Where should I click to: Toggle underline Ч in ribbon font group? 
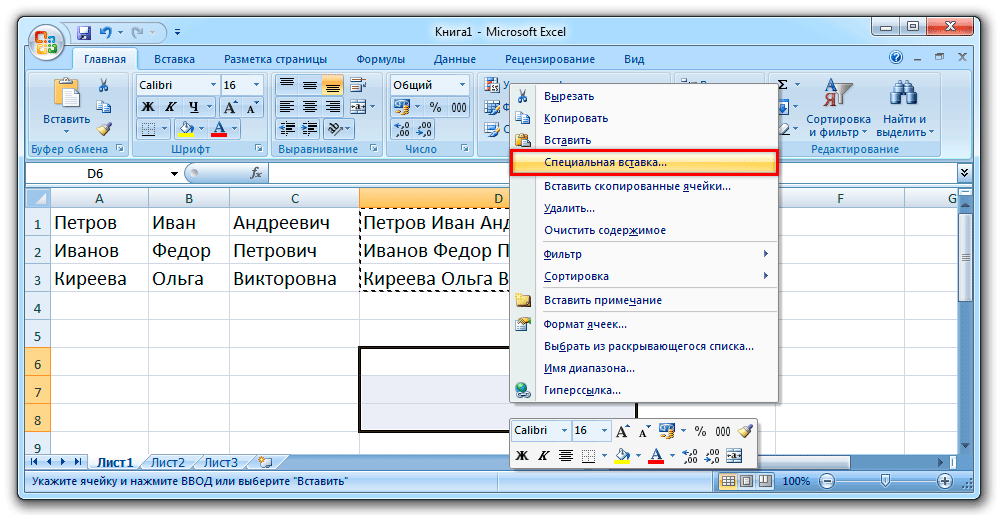193,106
